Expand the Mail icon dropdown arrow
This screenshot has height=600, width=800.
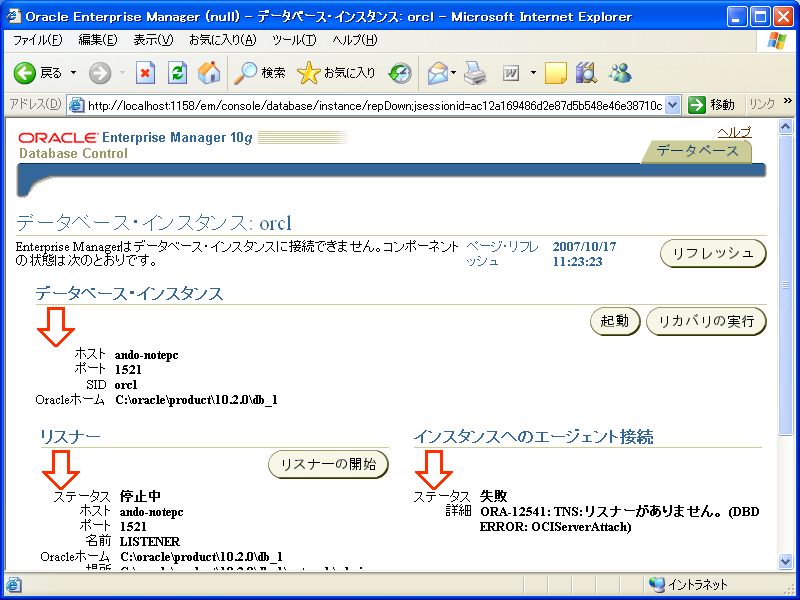click(453, 73)
